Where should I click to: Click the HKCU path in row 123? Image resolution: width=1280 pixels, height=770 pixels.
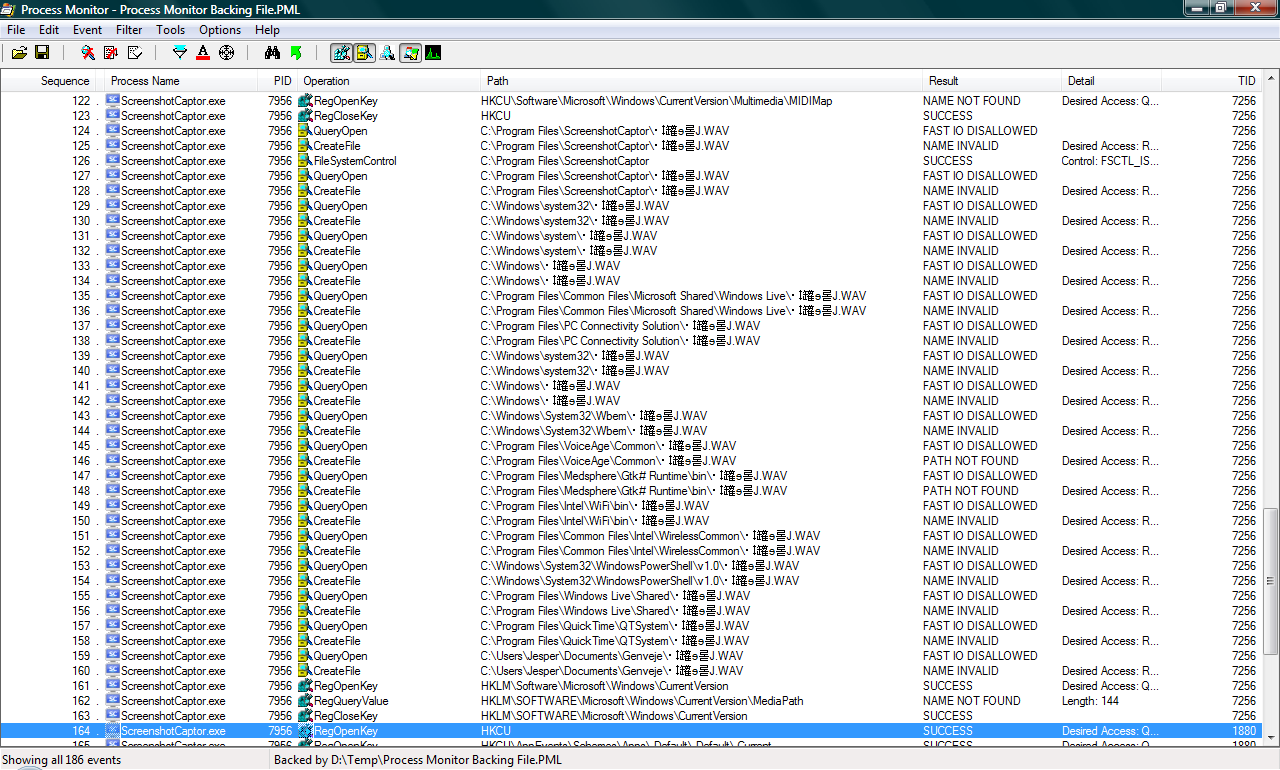pyautogui.click(x=496, y=116)
